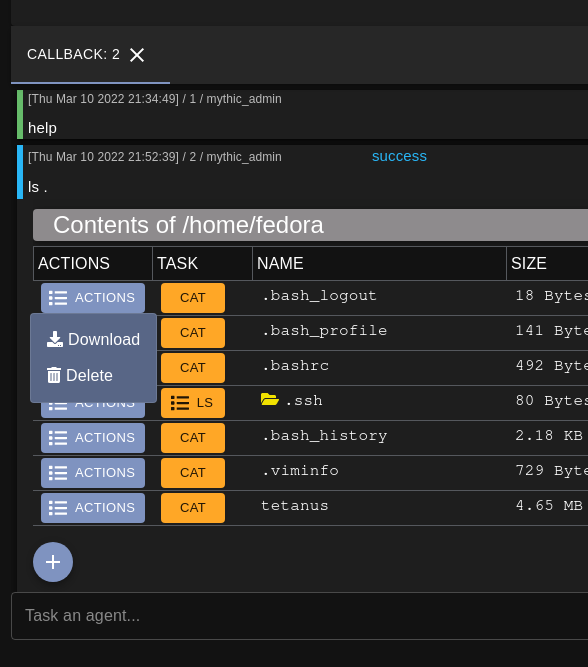Click the 4.65 MB size value
The height and width of the screenshot is (667, 588).
549,505
